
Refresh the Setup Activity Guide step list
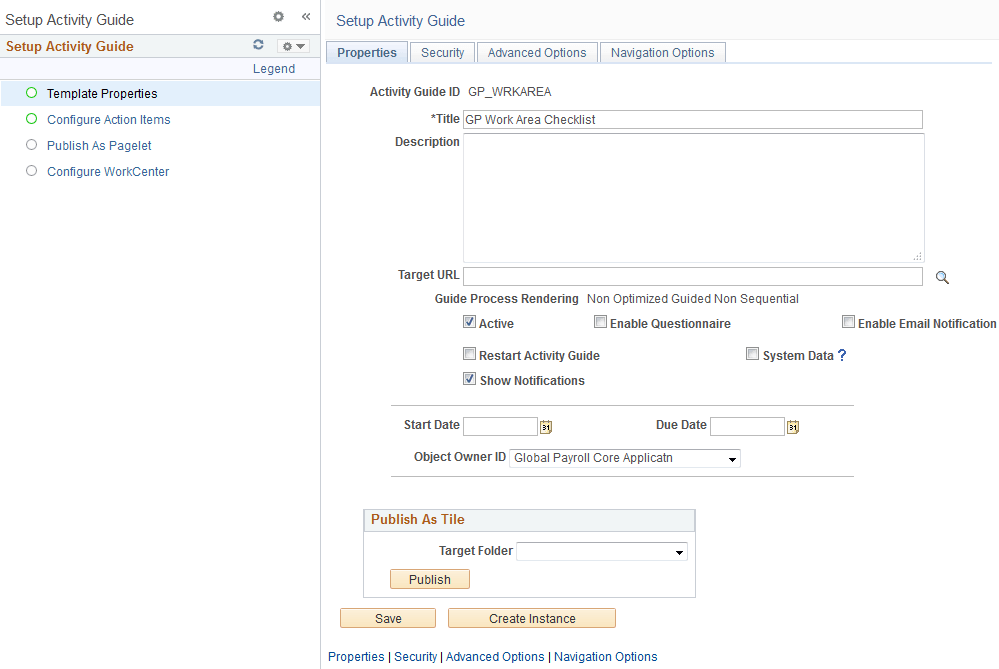tap(258, 45)
